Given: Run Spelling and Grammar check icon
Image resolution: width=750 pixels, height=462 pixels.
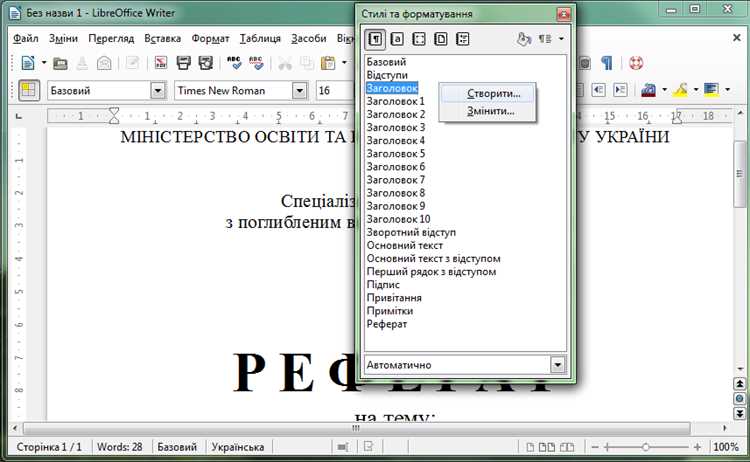Looking at the screenshot, I should pyautogui.click(x=234, y=63).
